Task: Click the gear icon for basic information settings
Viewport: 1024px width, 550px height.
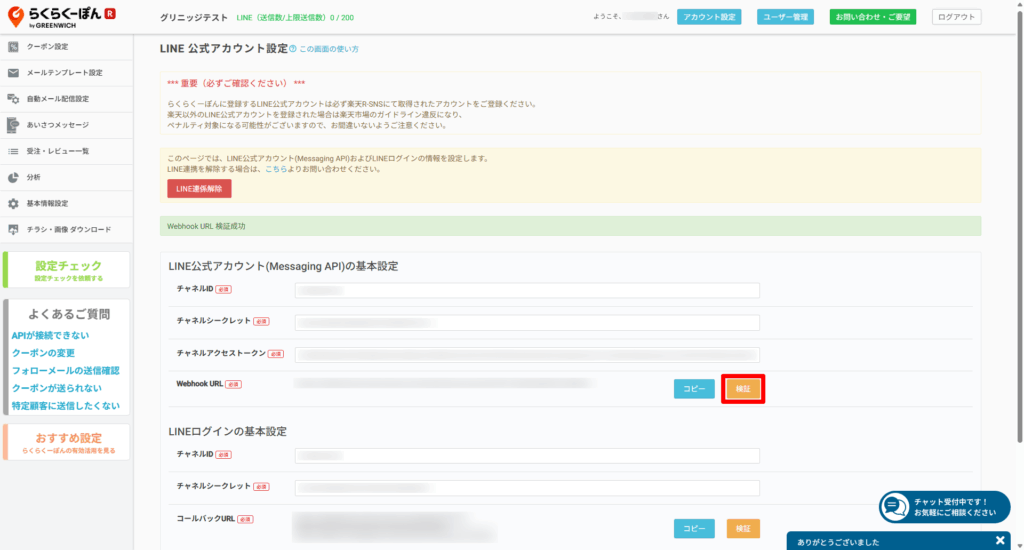Action: tap(13, 203)
